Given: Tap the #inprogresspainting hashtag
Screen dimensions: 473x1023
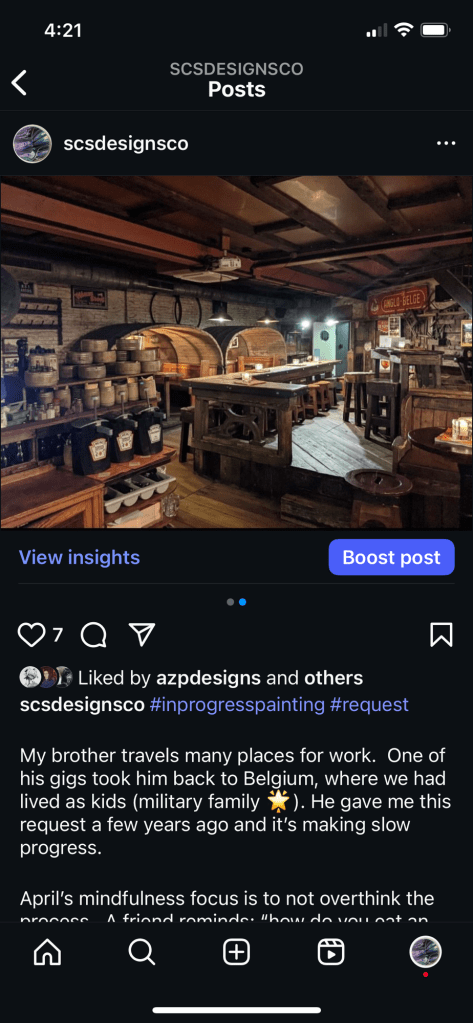Looking at the screenshot, I should coord(237,705).
